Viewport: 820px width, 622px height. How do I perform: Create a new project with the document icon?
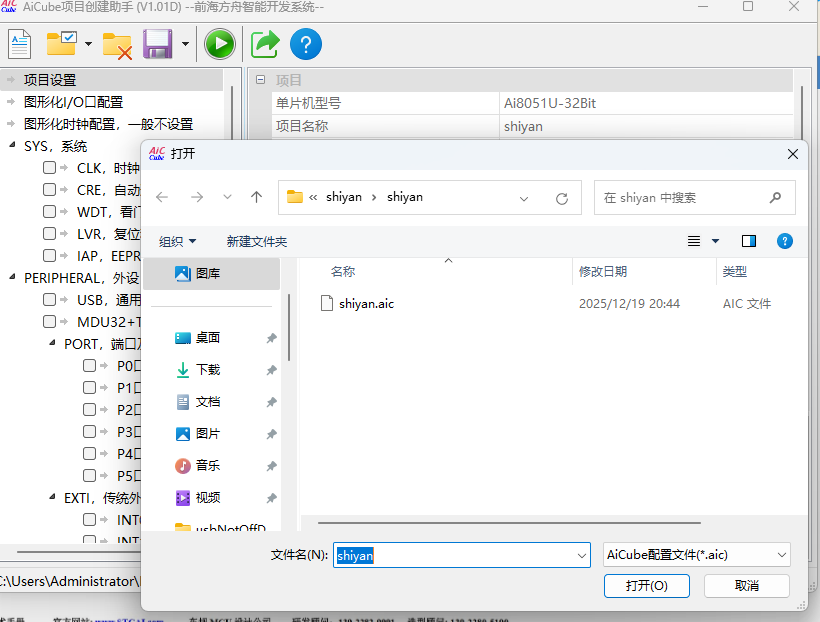pyautogui.click(x=19, y=43)
